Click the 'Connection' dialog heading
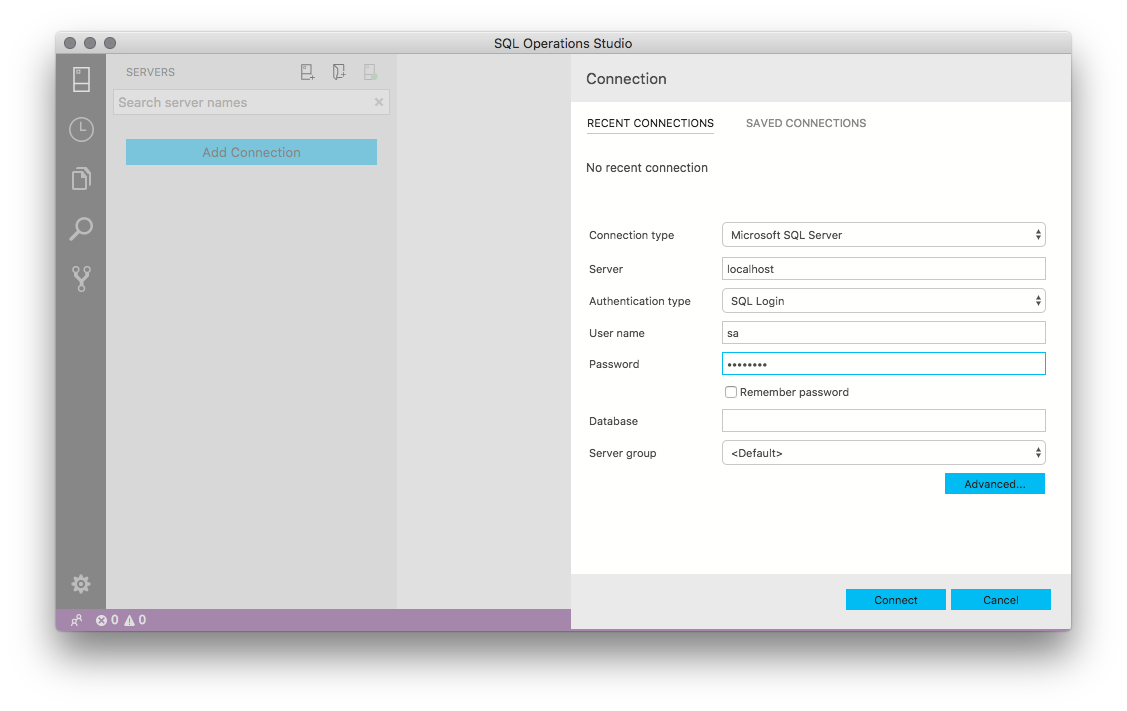 [626, 79]
